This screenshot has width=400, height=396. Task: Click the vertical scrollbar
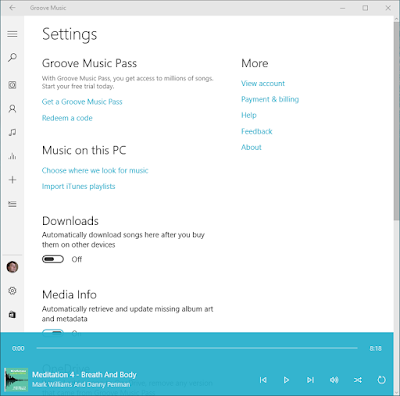[x=396, y=121]
